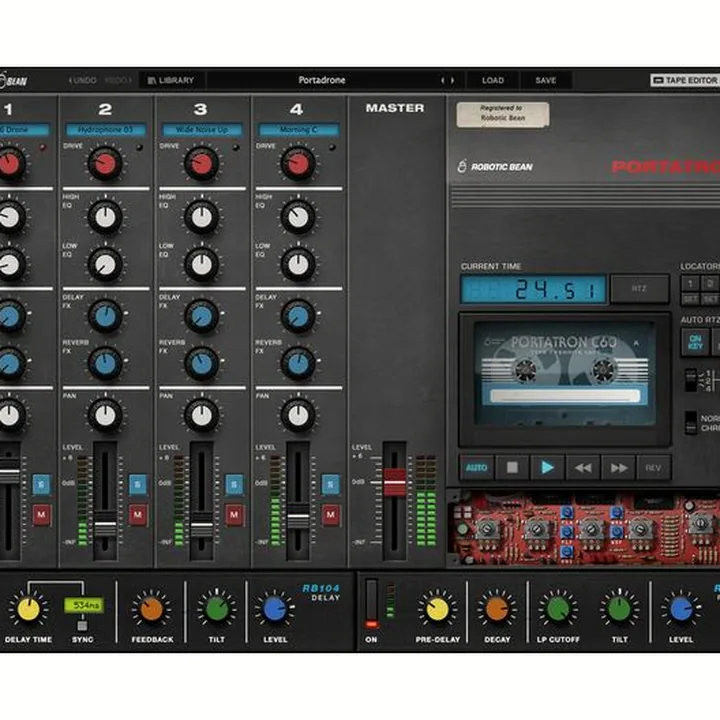The width and height of the screenshot is (720, 720).
Task: Open track 4 tape selector Morning C
Action: click(298, 130)
